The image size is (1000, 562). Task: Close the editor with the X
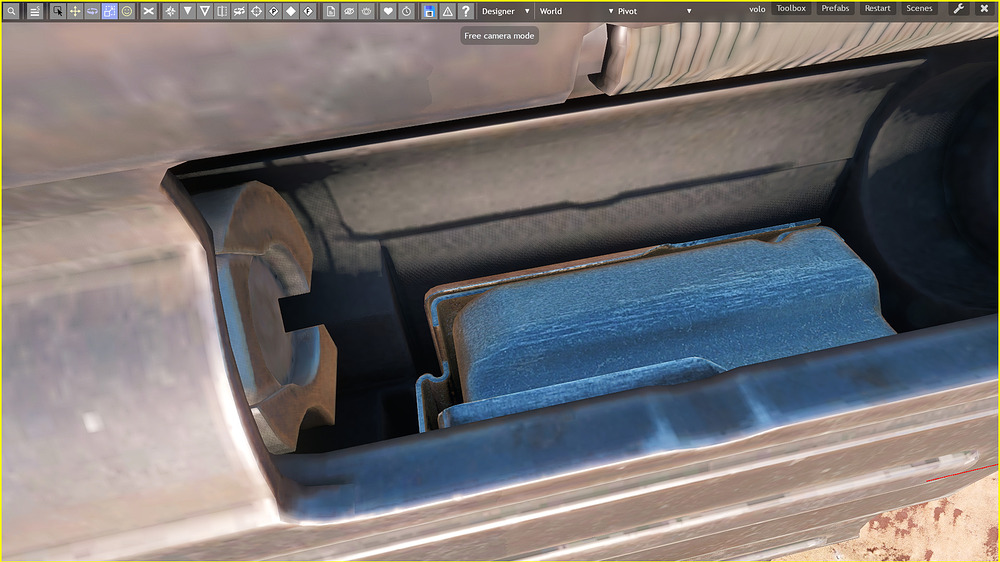(984, 9)
